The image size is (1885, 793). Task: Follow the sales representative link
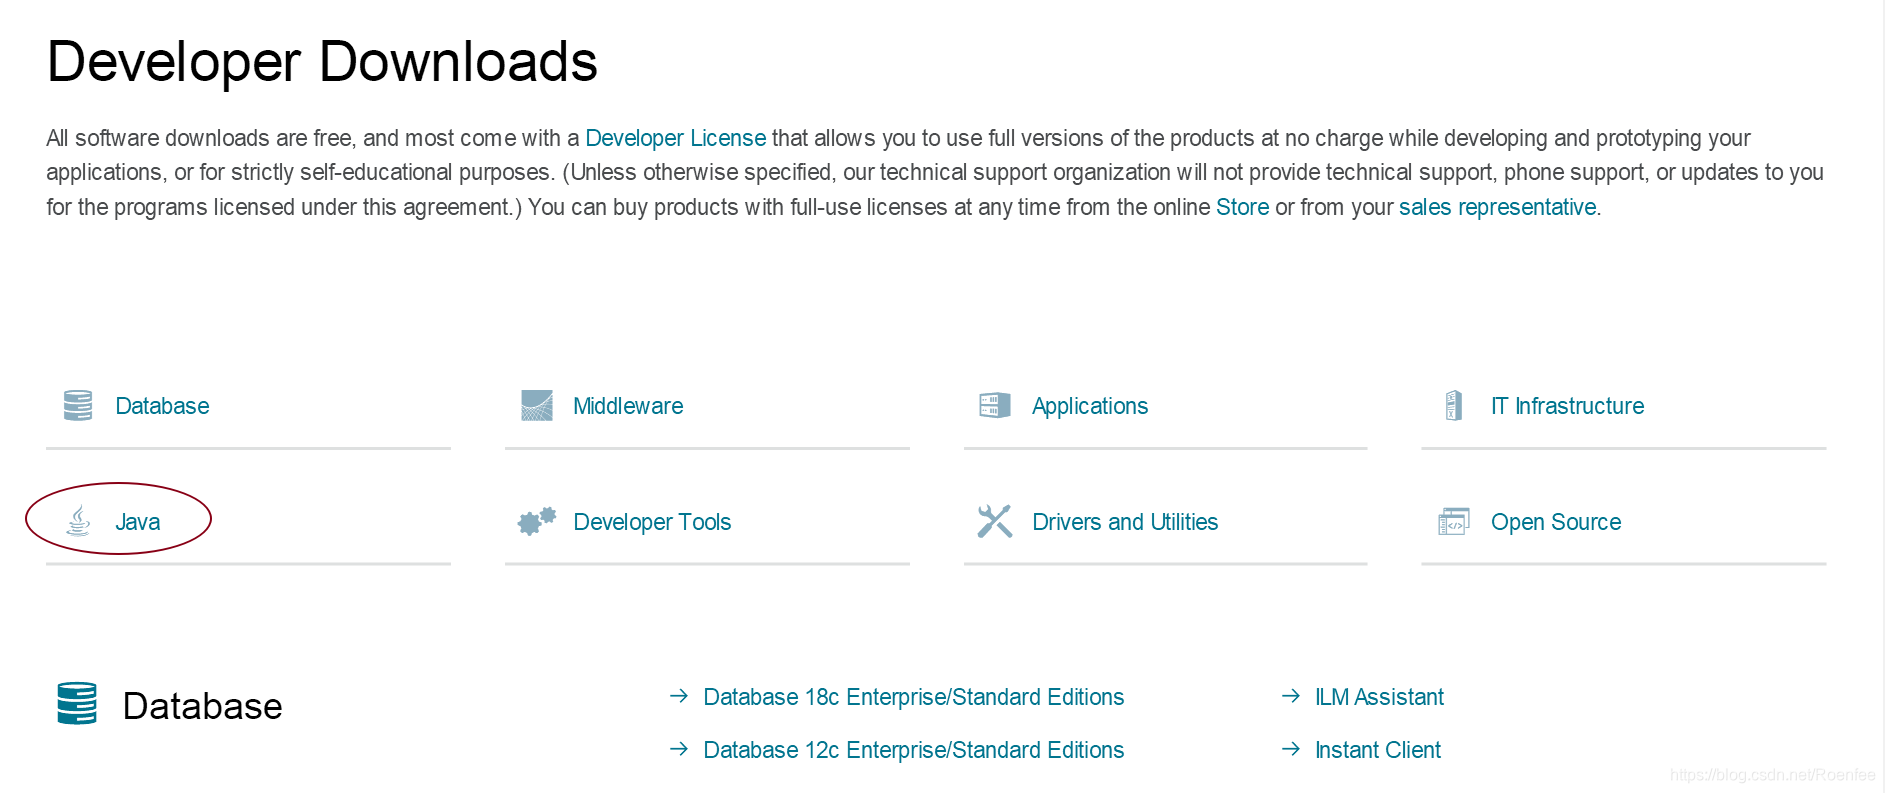(x=1497, y=208)
